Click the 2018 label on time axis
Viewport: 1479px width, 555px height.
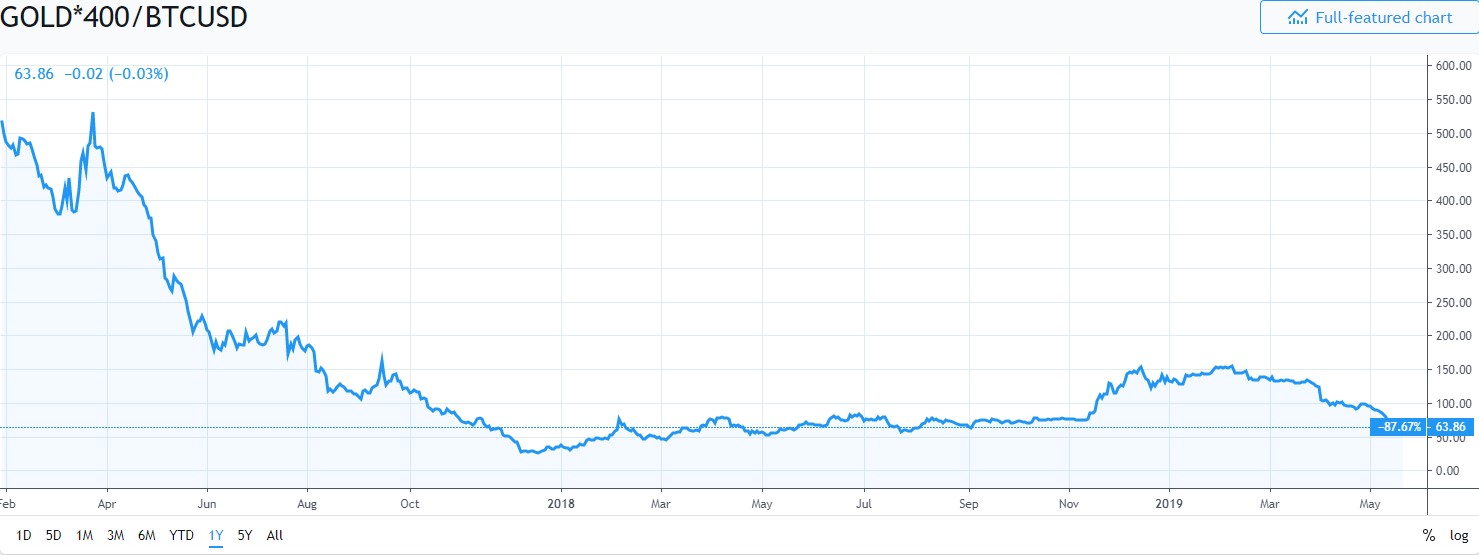tap(562, 505)
